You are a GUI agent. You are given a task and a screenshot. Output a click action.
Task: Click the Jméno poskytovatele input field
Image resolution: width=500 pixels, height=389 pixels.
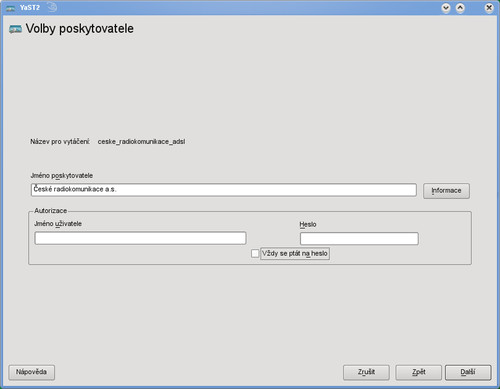click(224, 190)
